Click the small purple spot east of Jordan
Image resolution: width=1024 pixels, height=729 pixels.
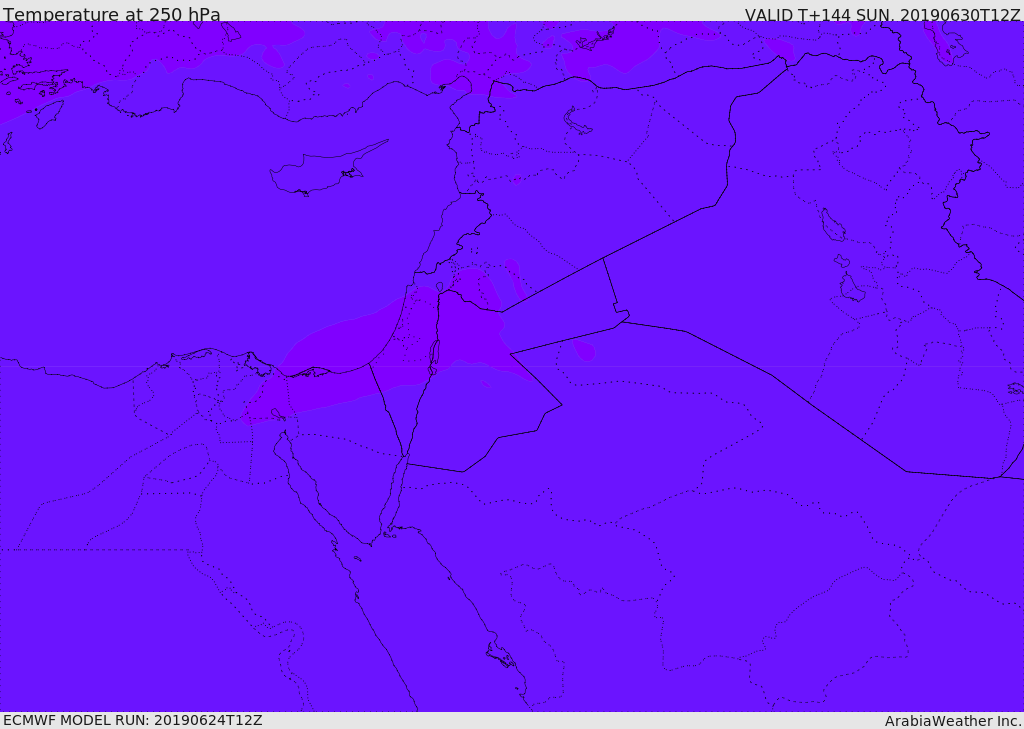(x=583, y=351)
